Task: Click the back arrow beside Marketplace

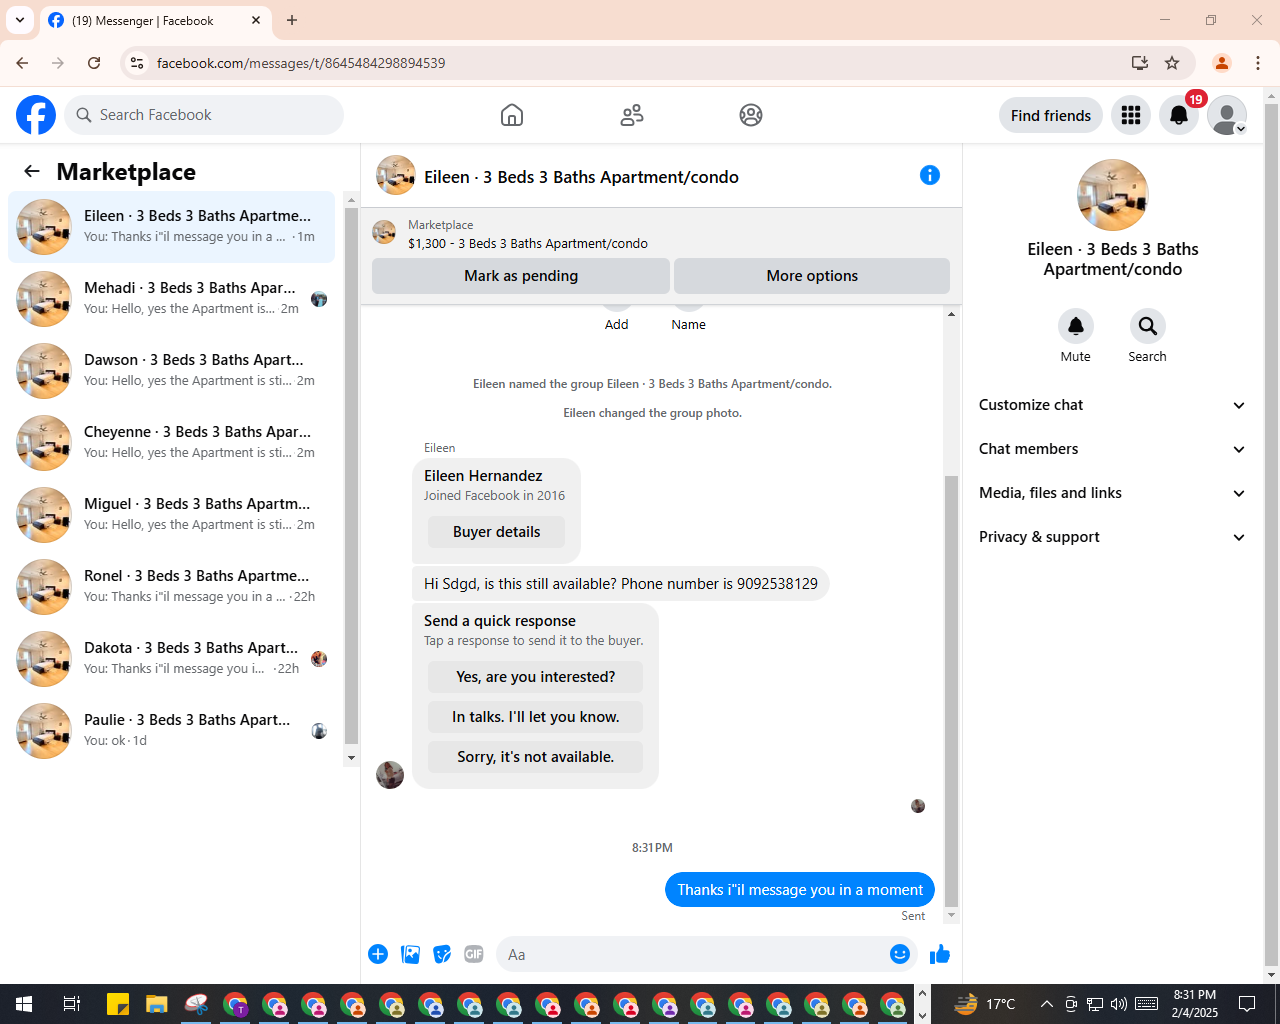Action: pos(32,171)
